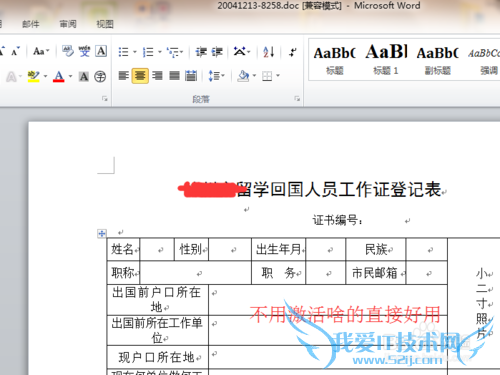The image size is (500, 375).
Task: Click the 职称 table cell
Action: coord(123,273)
